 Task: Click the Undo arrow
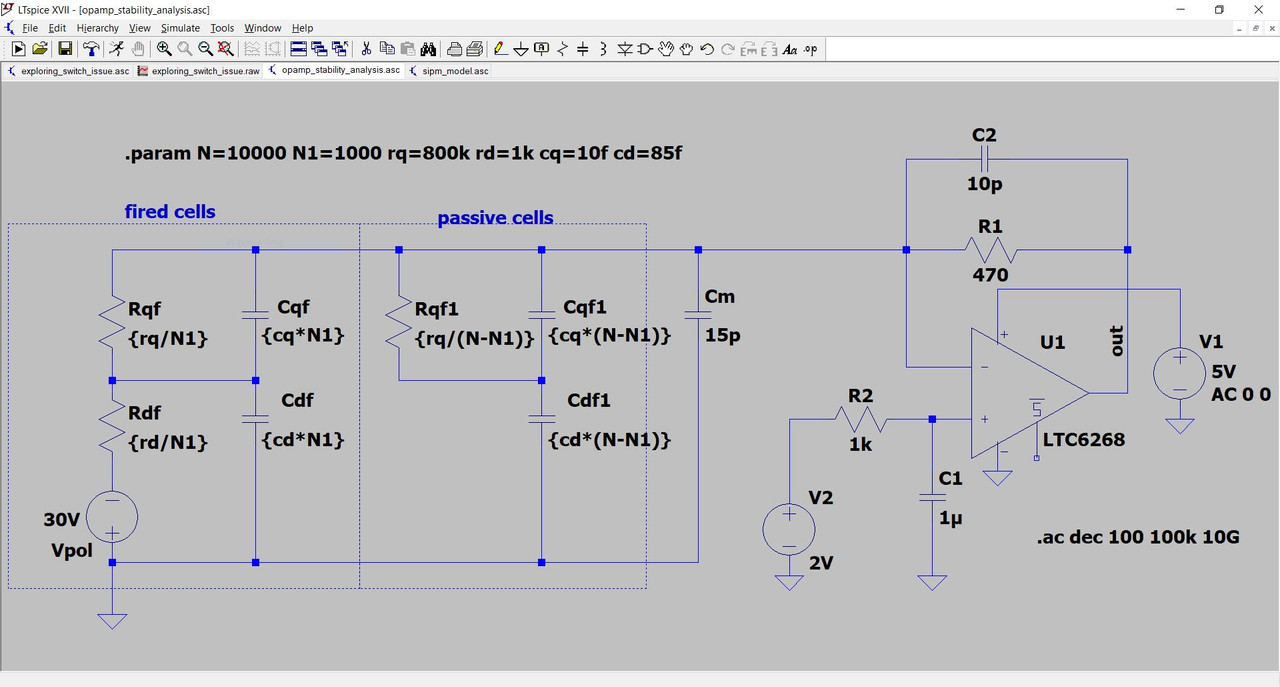(x=707, y=49)
